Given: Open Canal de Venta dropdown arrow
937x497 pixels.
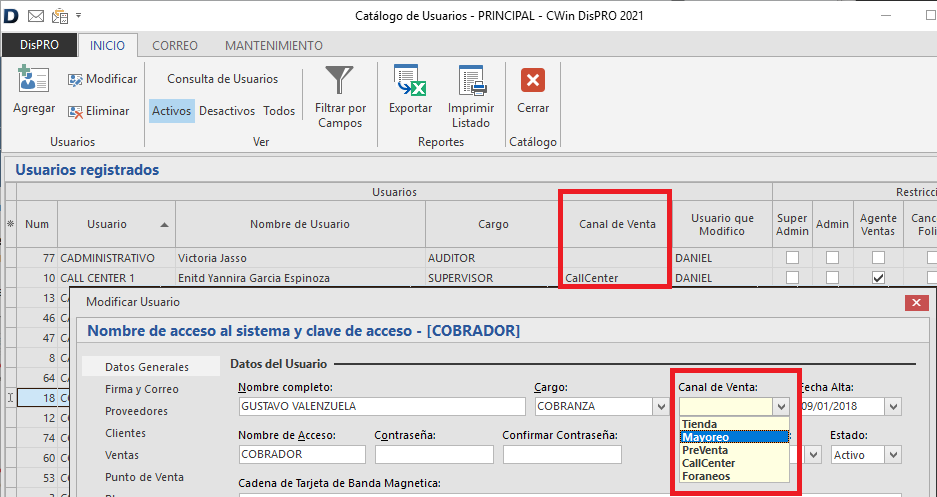Looking at the screenshot, I should pos(781,407).
